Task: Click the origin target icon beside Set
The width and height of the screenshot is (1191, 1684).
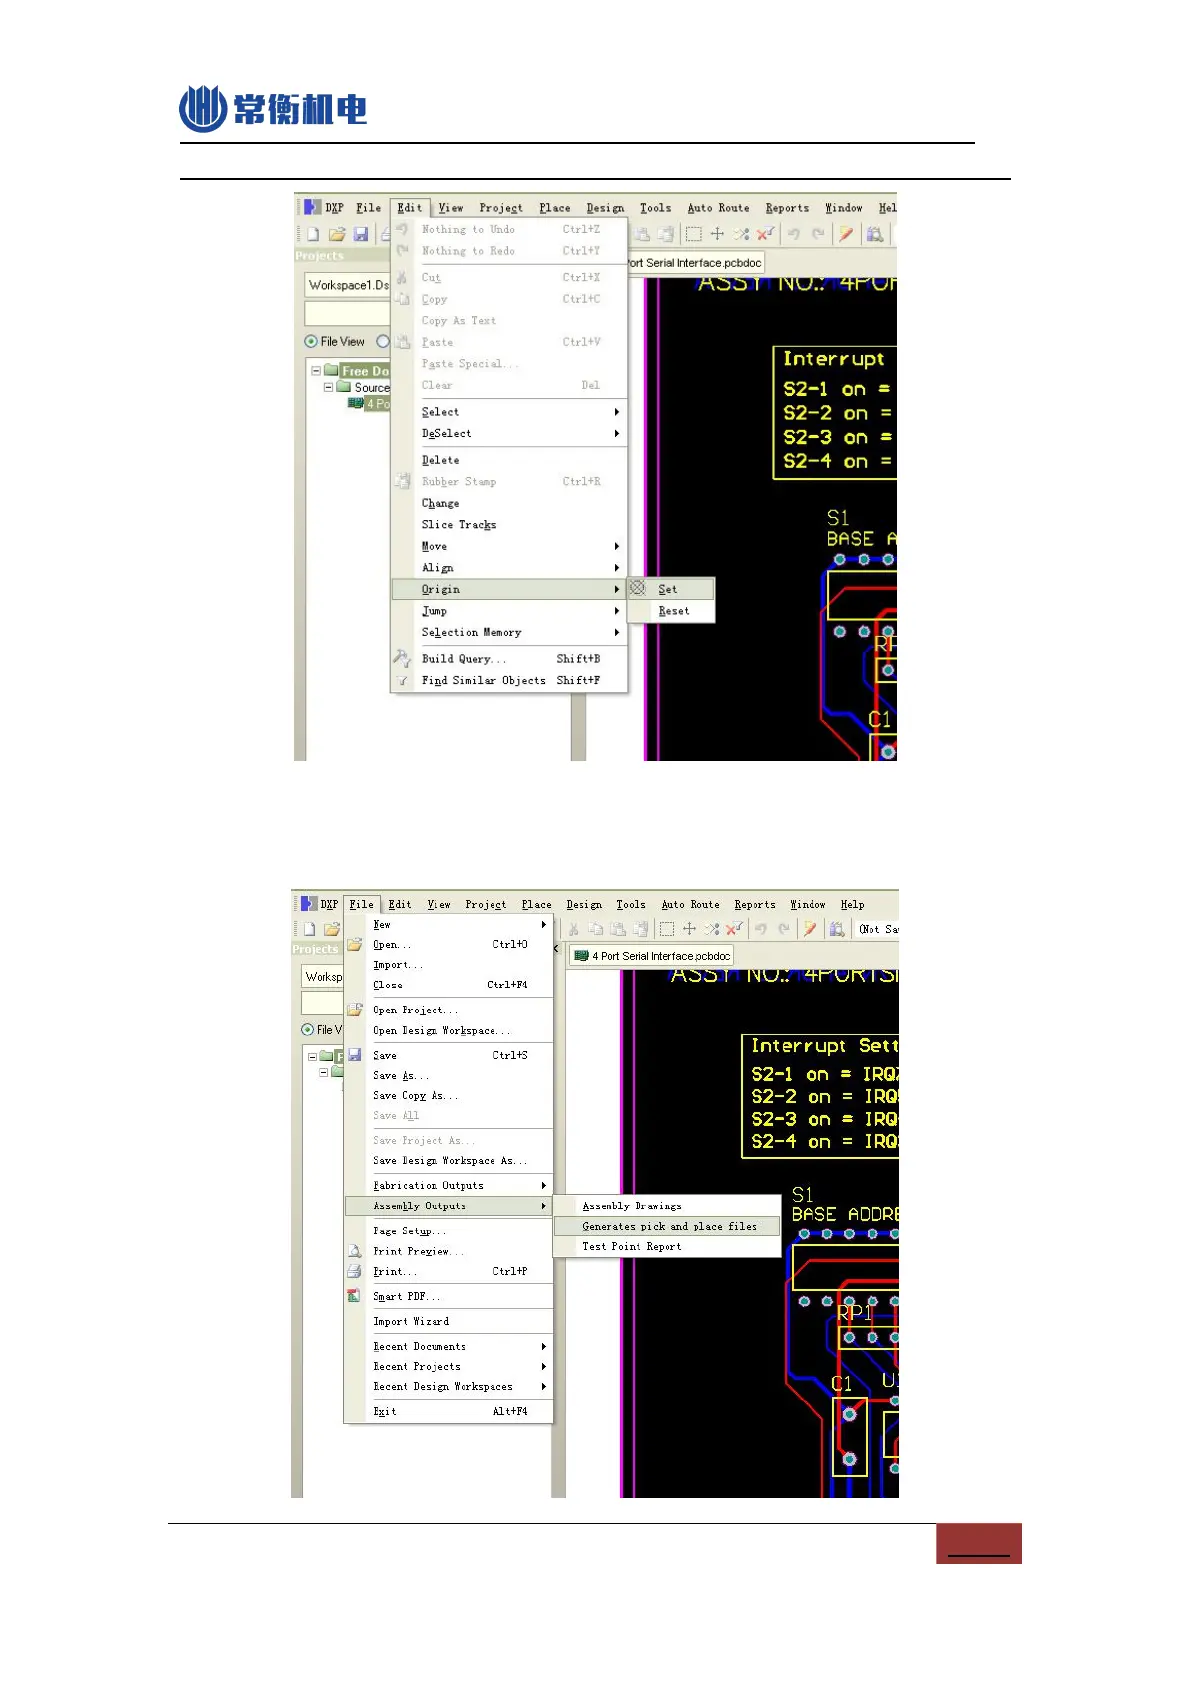Action: coord(638,588)
